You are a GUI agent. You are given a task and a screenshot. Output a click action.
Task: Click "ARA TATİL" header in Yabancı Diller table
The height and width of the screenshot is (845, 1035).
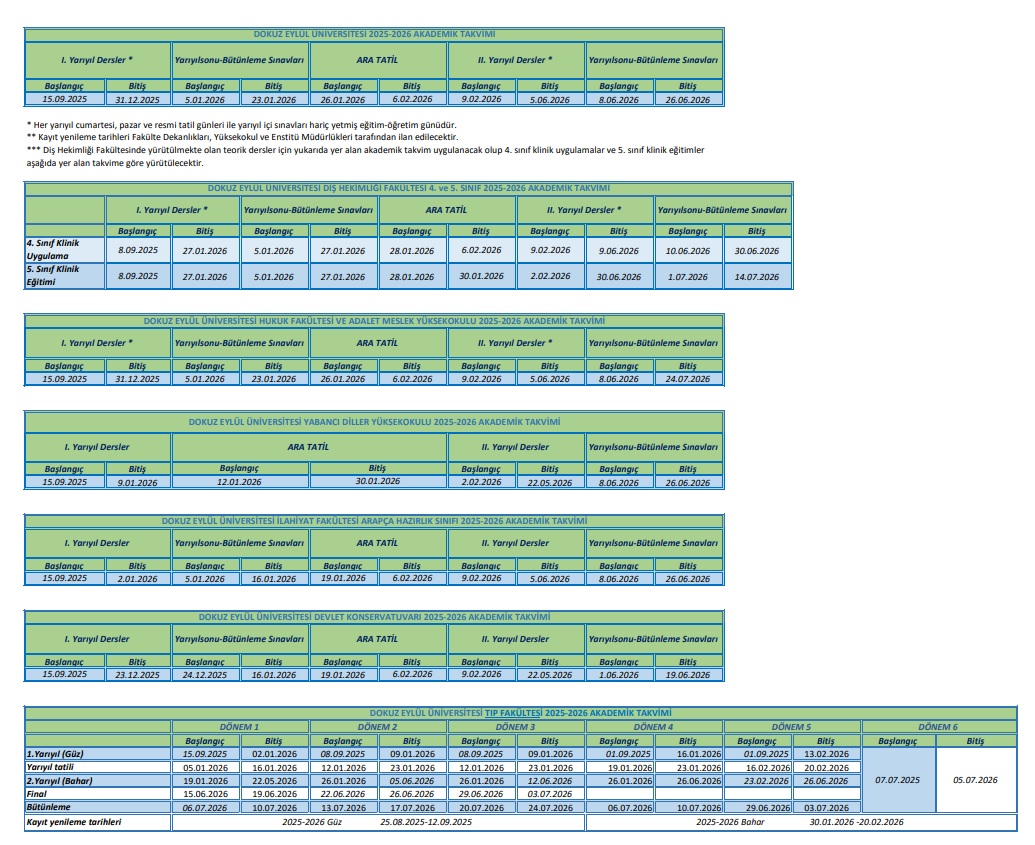click(308, 447)
